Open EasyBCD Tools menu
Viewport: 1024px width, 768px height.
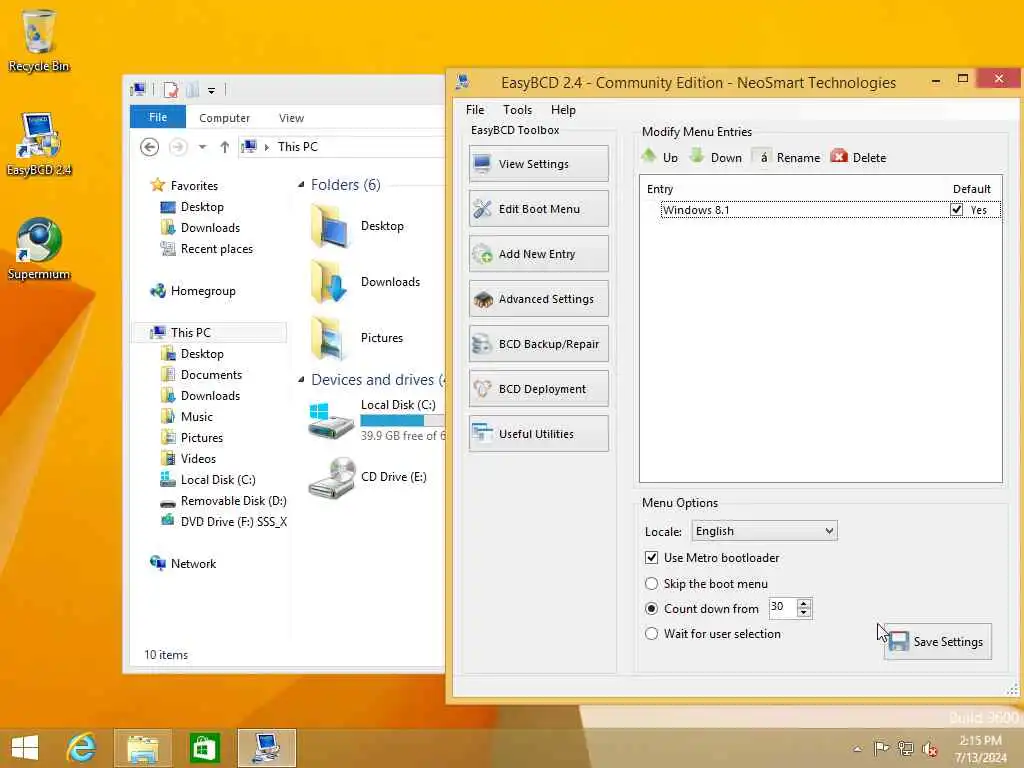pyautogui.click(x=517, y=110)
